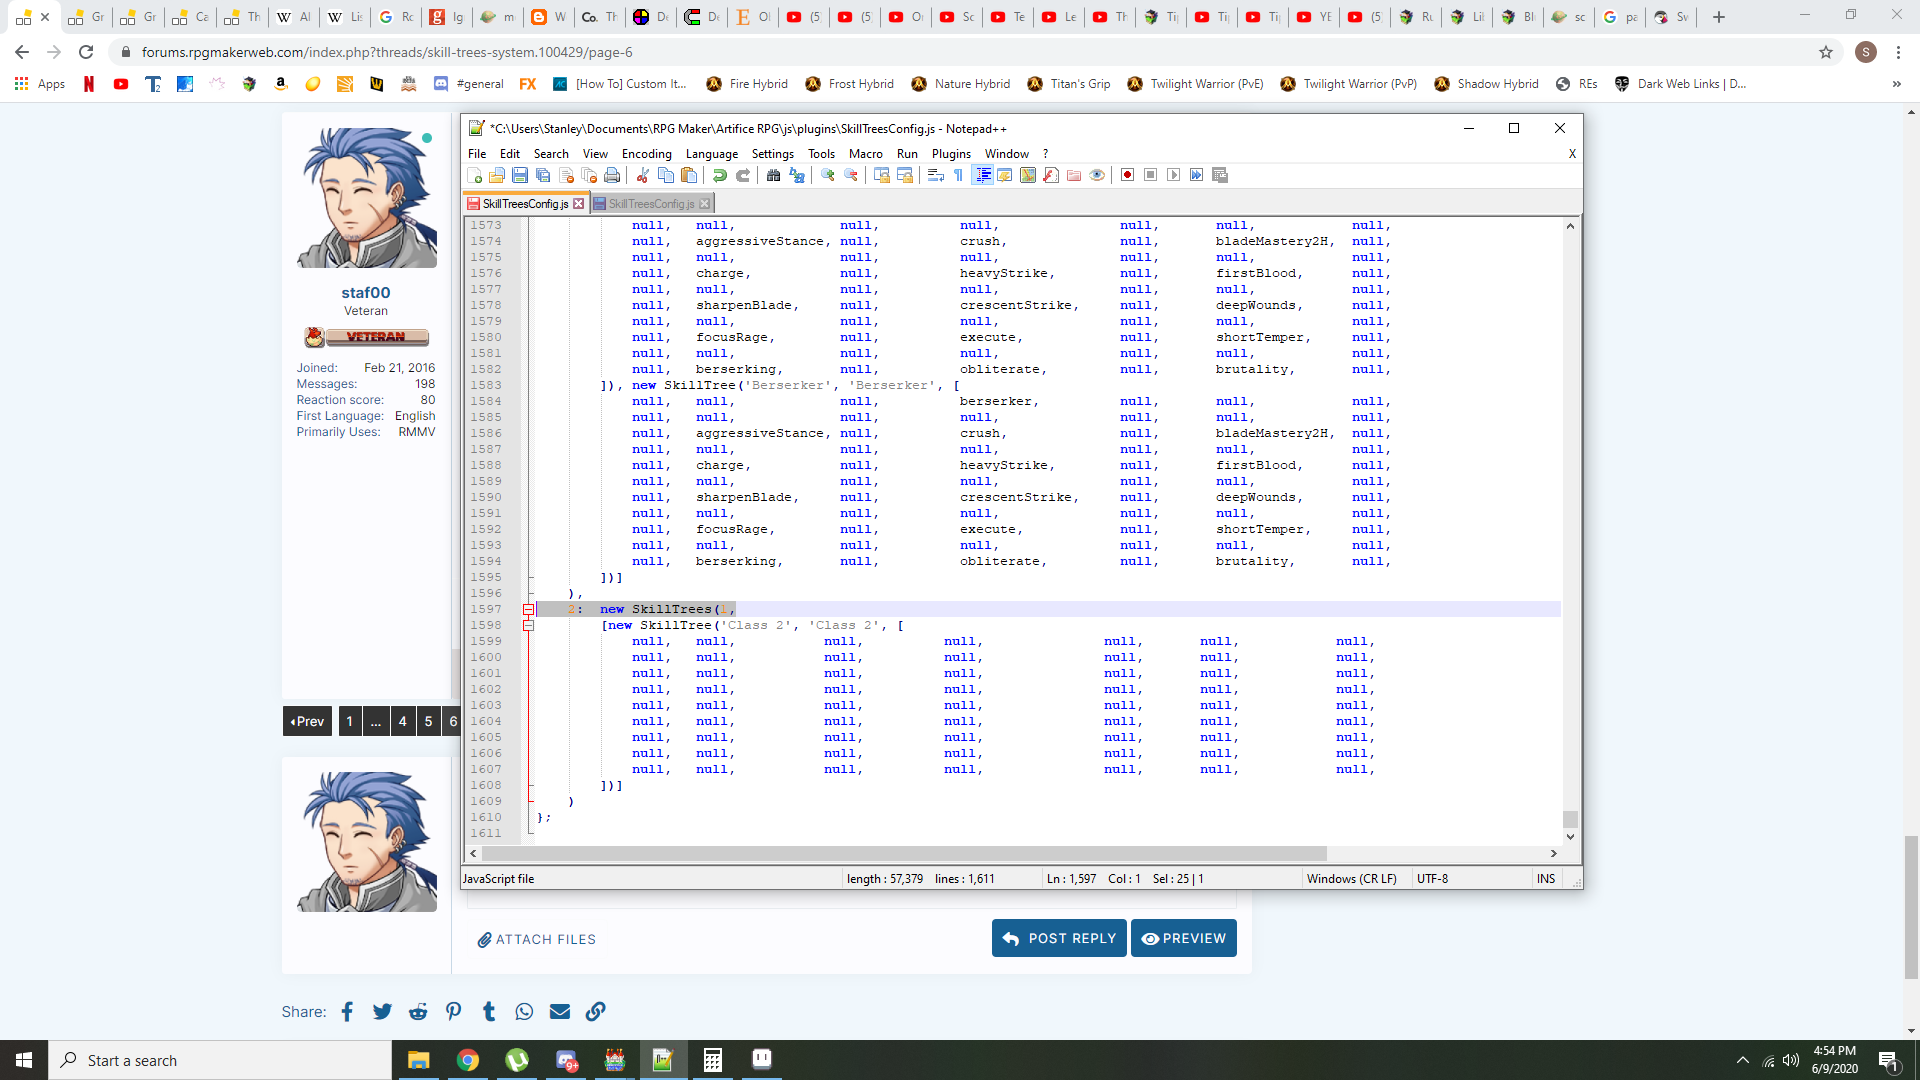Click the Notepad++ editor scroll-down arrow

pyautogui.click(x=1570, y=837)
